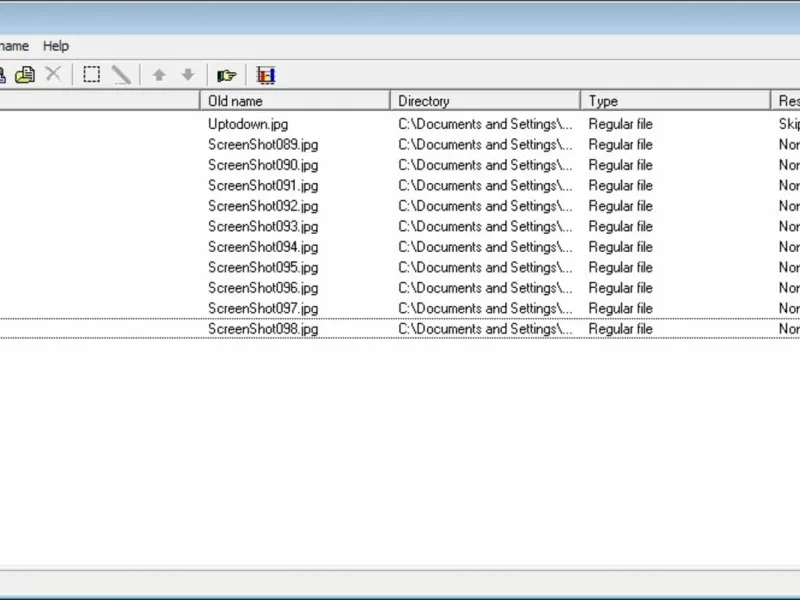Viewport: 800px width, 600px height.
Task: Click 'Regular file' type of ScreenShot096.jpg
Action: 620,288
